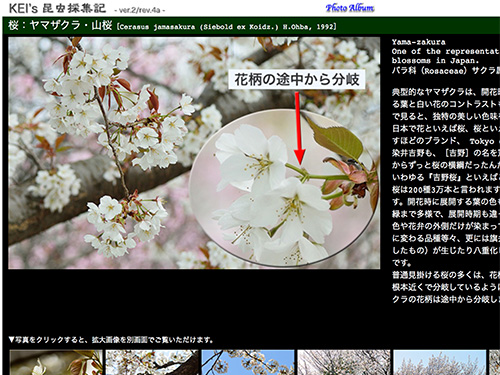Click the 写真をクリックすると instruction line

click(111, 340)
